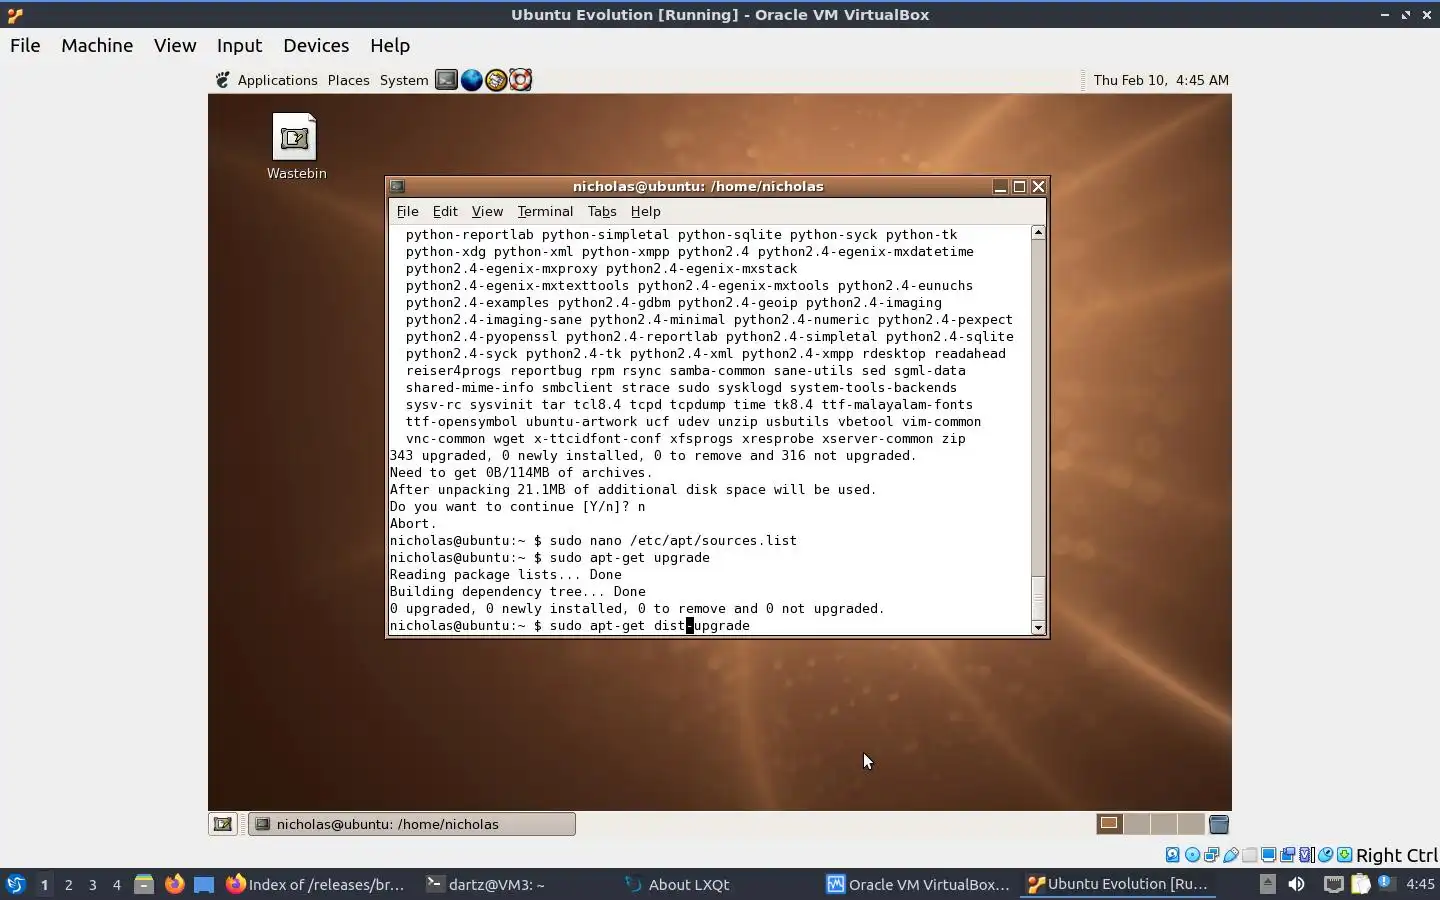Image resolution: width=1440 pixels, height=900 pixels.
Task: Open the terminal Tabs menu
Action: (x=602, y=211)
